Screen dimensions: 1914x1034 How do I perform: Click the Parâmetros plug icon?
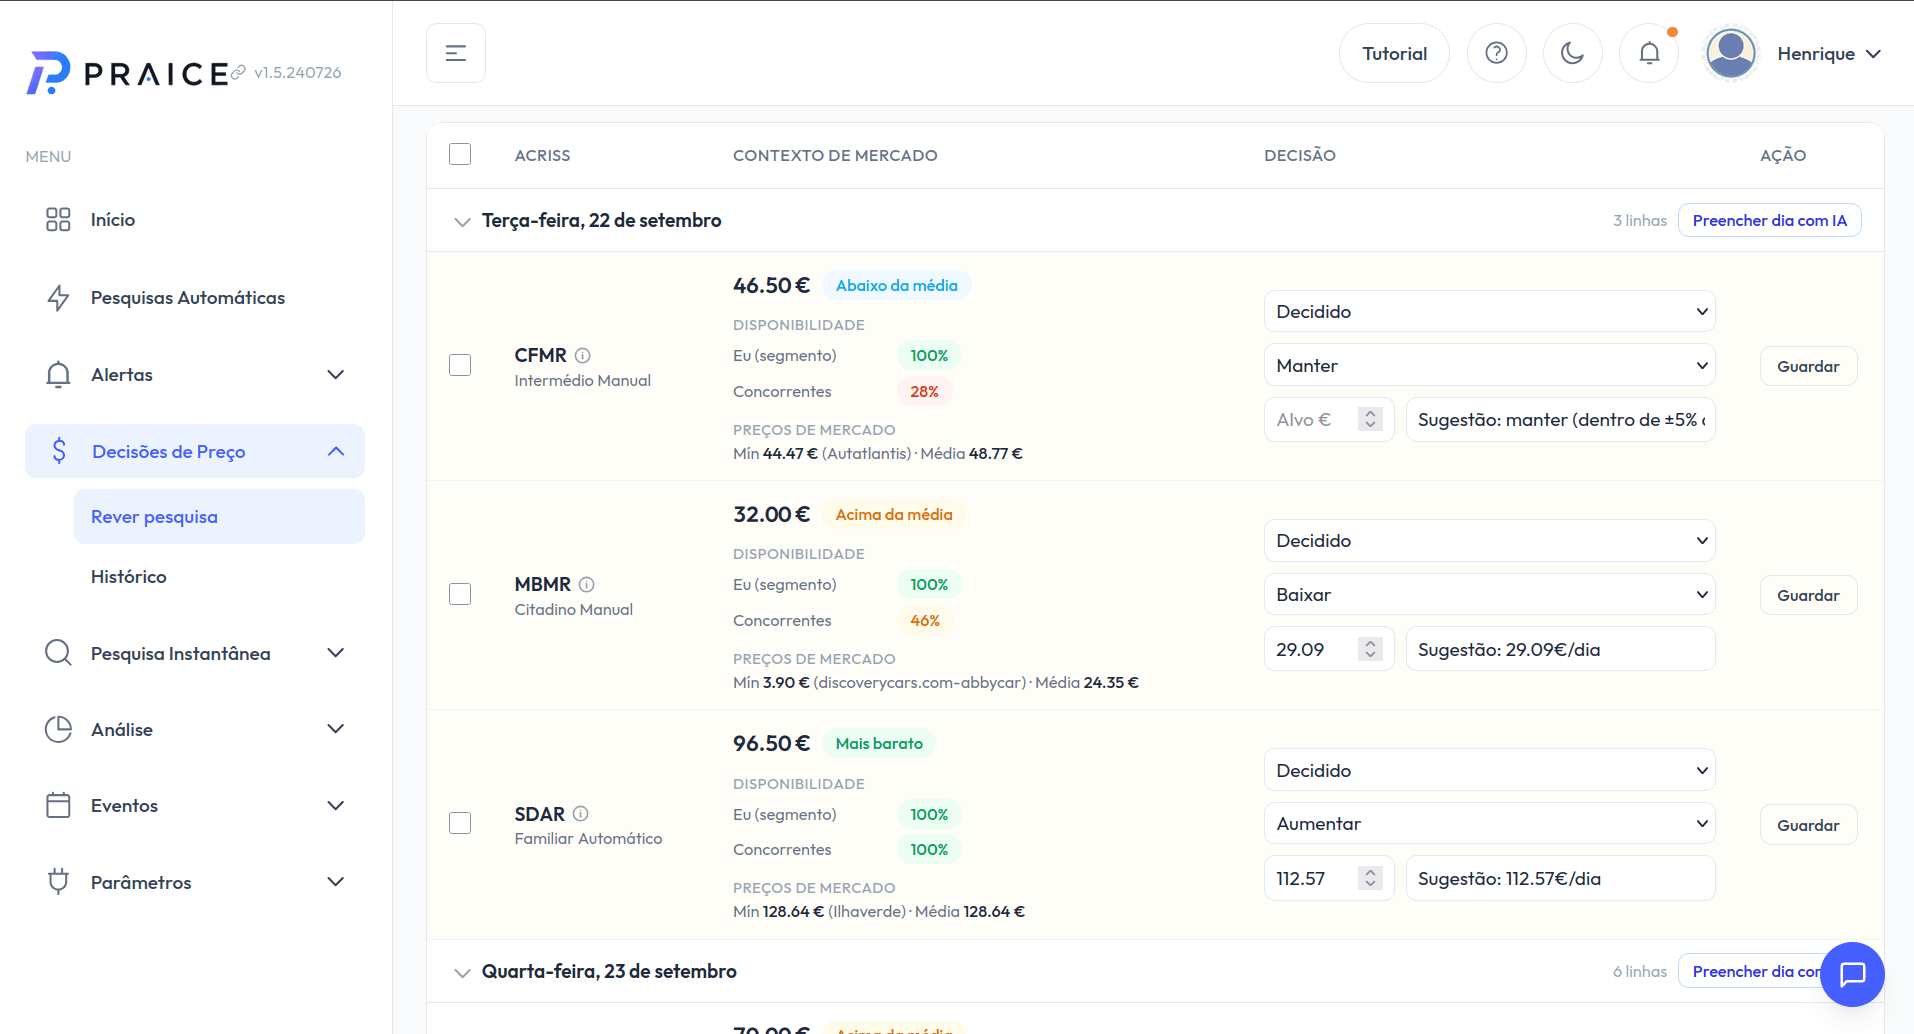tap(58, 882)
